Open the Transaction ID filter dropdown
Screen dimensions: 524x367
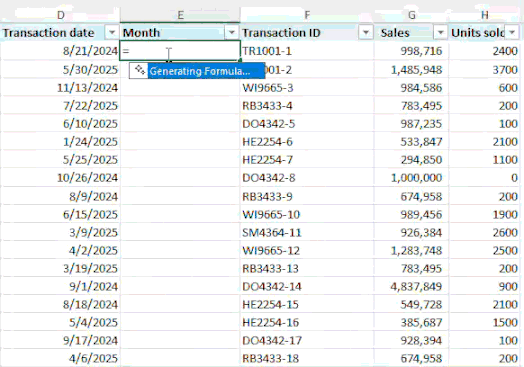point(366,32)
